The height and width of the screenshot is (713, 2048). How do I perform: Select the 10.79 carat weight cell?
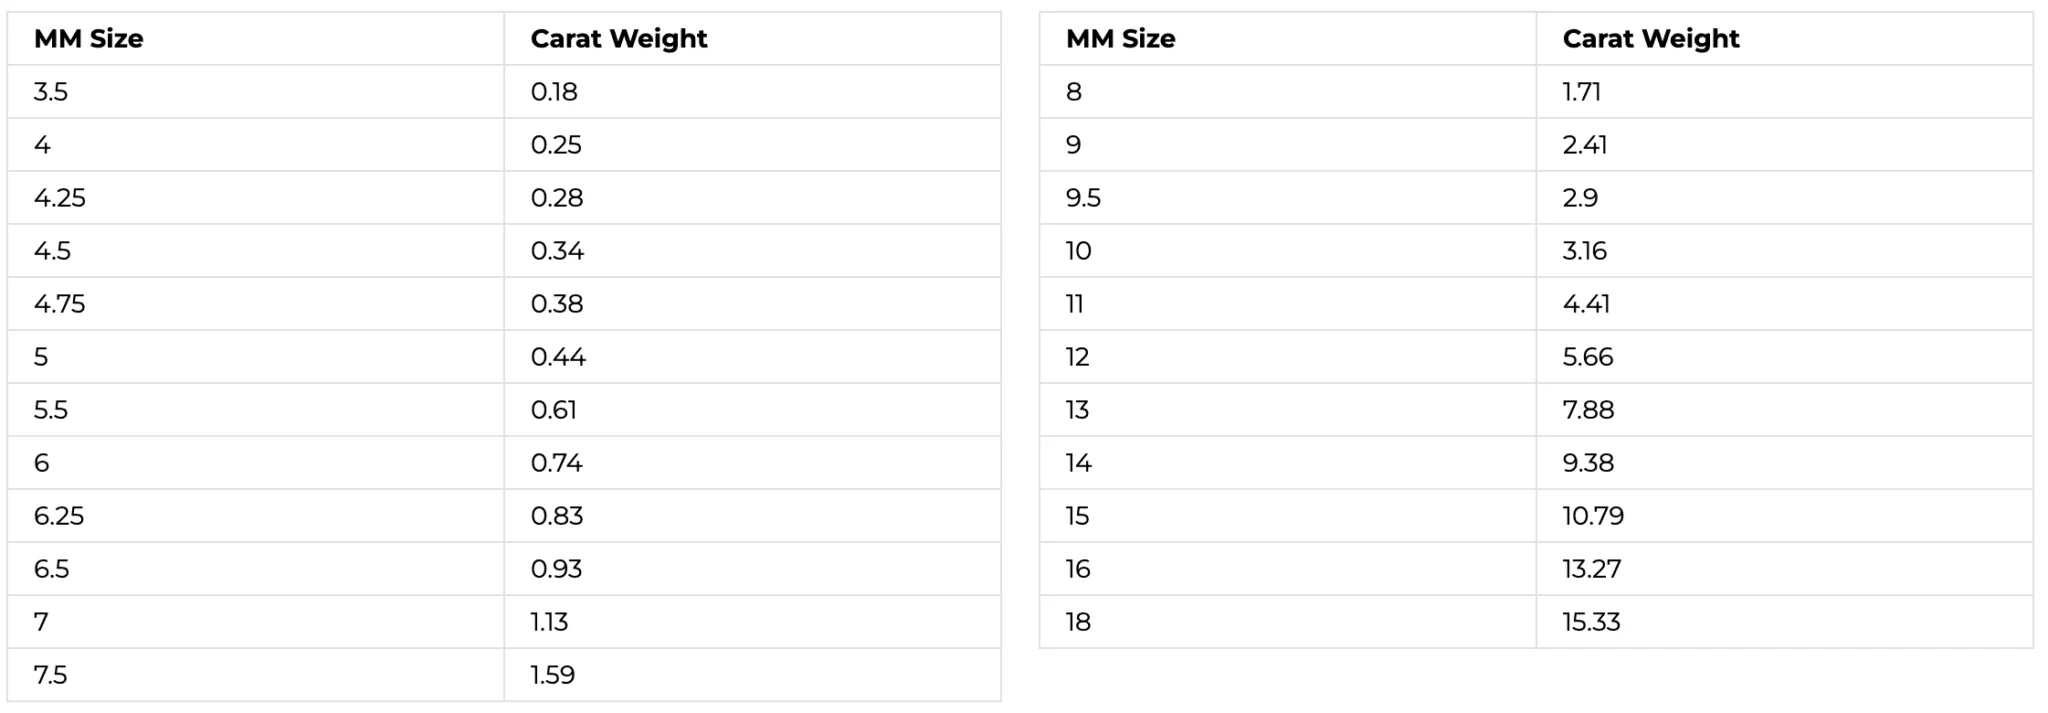click(1593, 516)
